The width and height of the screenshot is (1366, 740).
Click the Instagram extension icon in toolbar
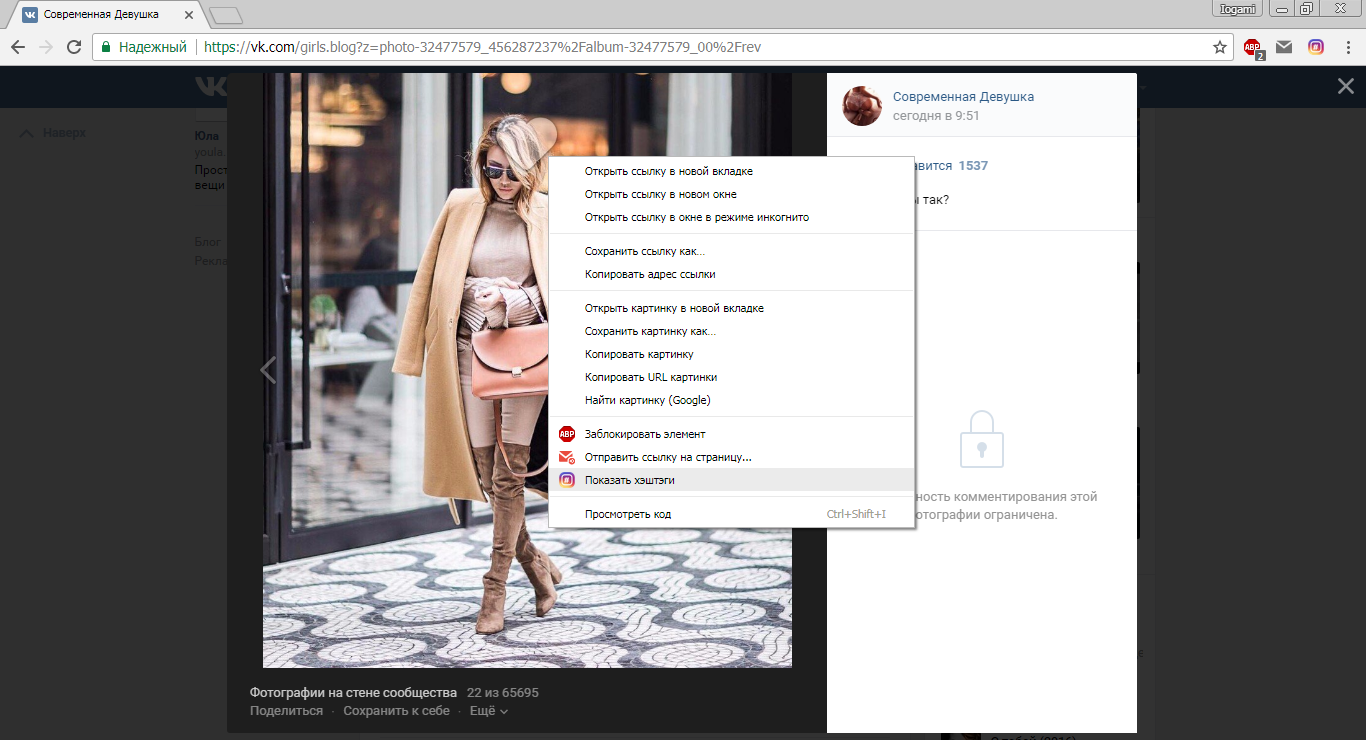(x=1316, y=47)
